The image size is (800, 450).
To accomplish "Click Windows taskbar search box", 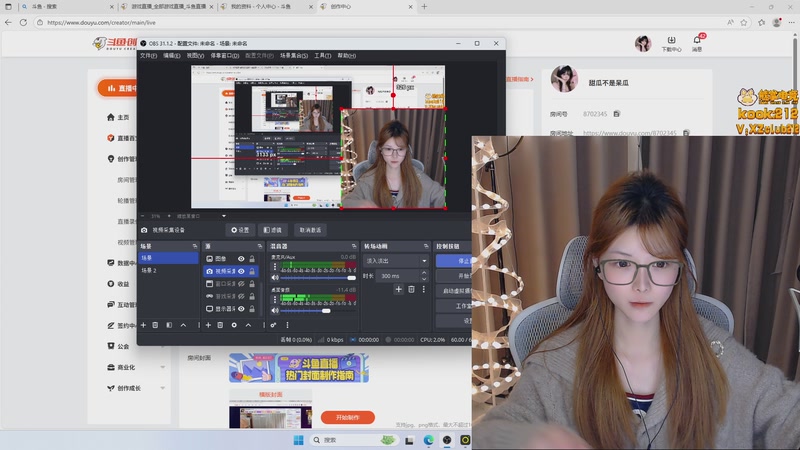I will (x=354, y=440).
